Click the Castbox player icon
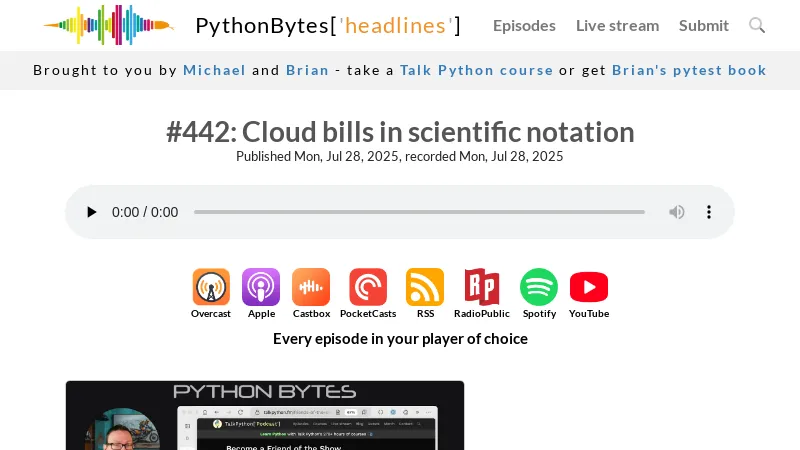 pos(311,288)
